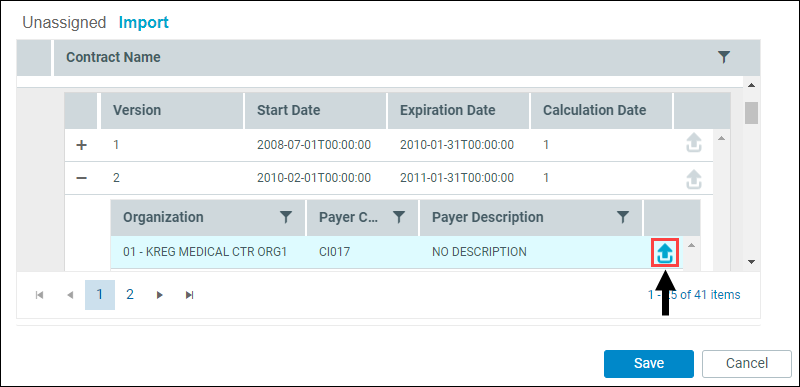
Task: Click the import icon for KREG MEDICAL CTR
Action: click(665, 252)
